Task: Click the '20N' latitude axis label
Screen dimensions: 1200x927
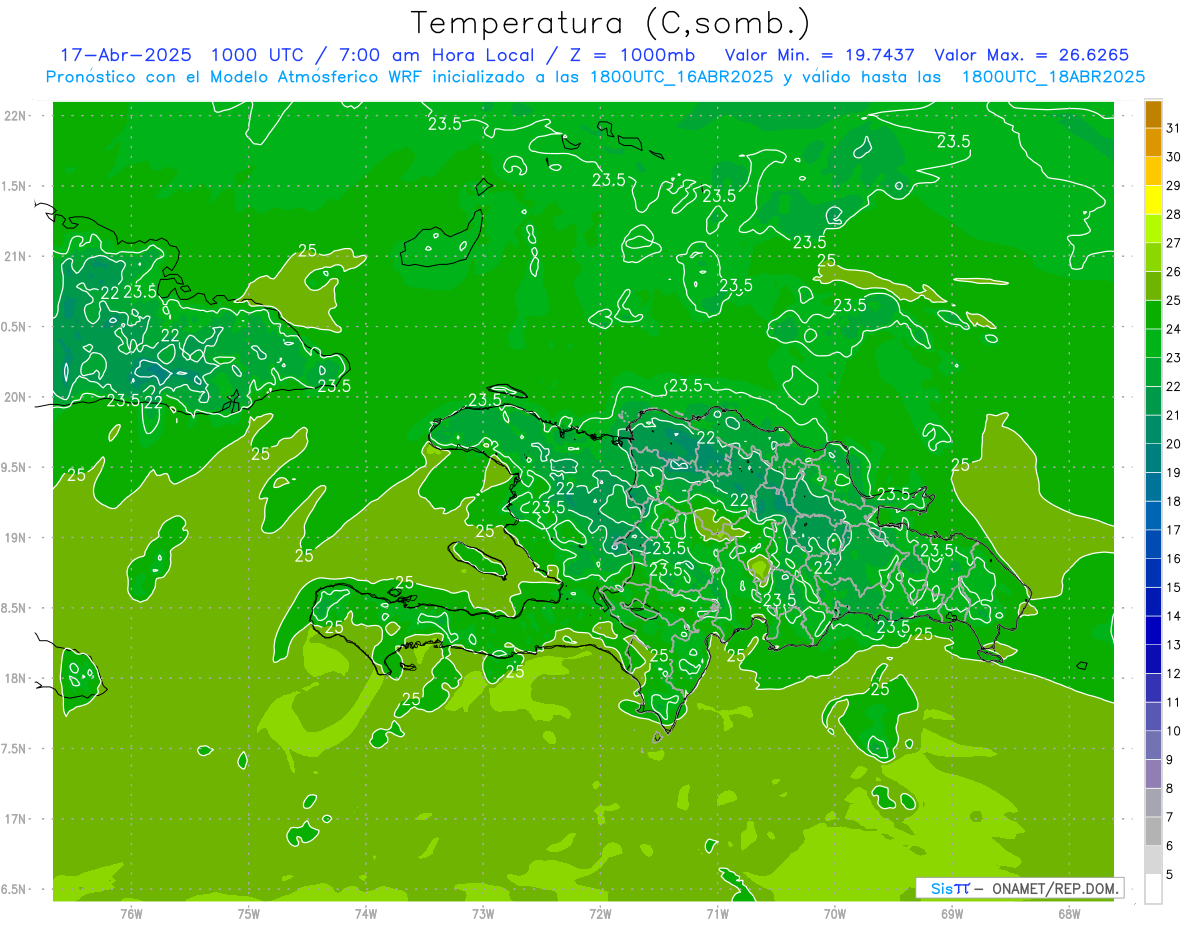Action: point(16,397)
